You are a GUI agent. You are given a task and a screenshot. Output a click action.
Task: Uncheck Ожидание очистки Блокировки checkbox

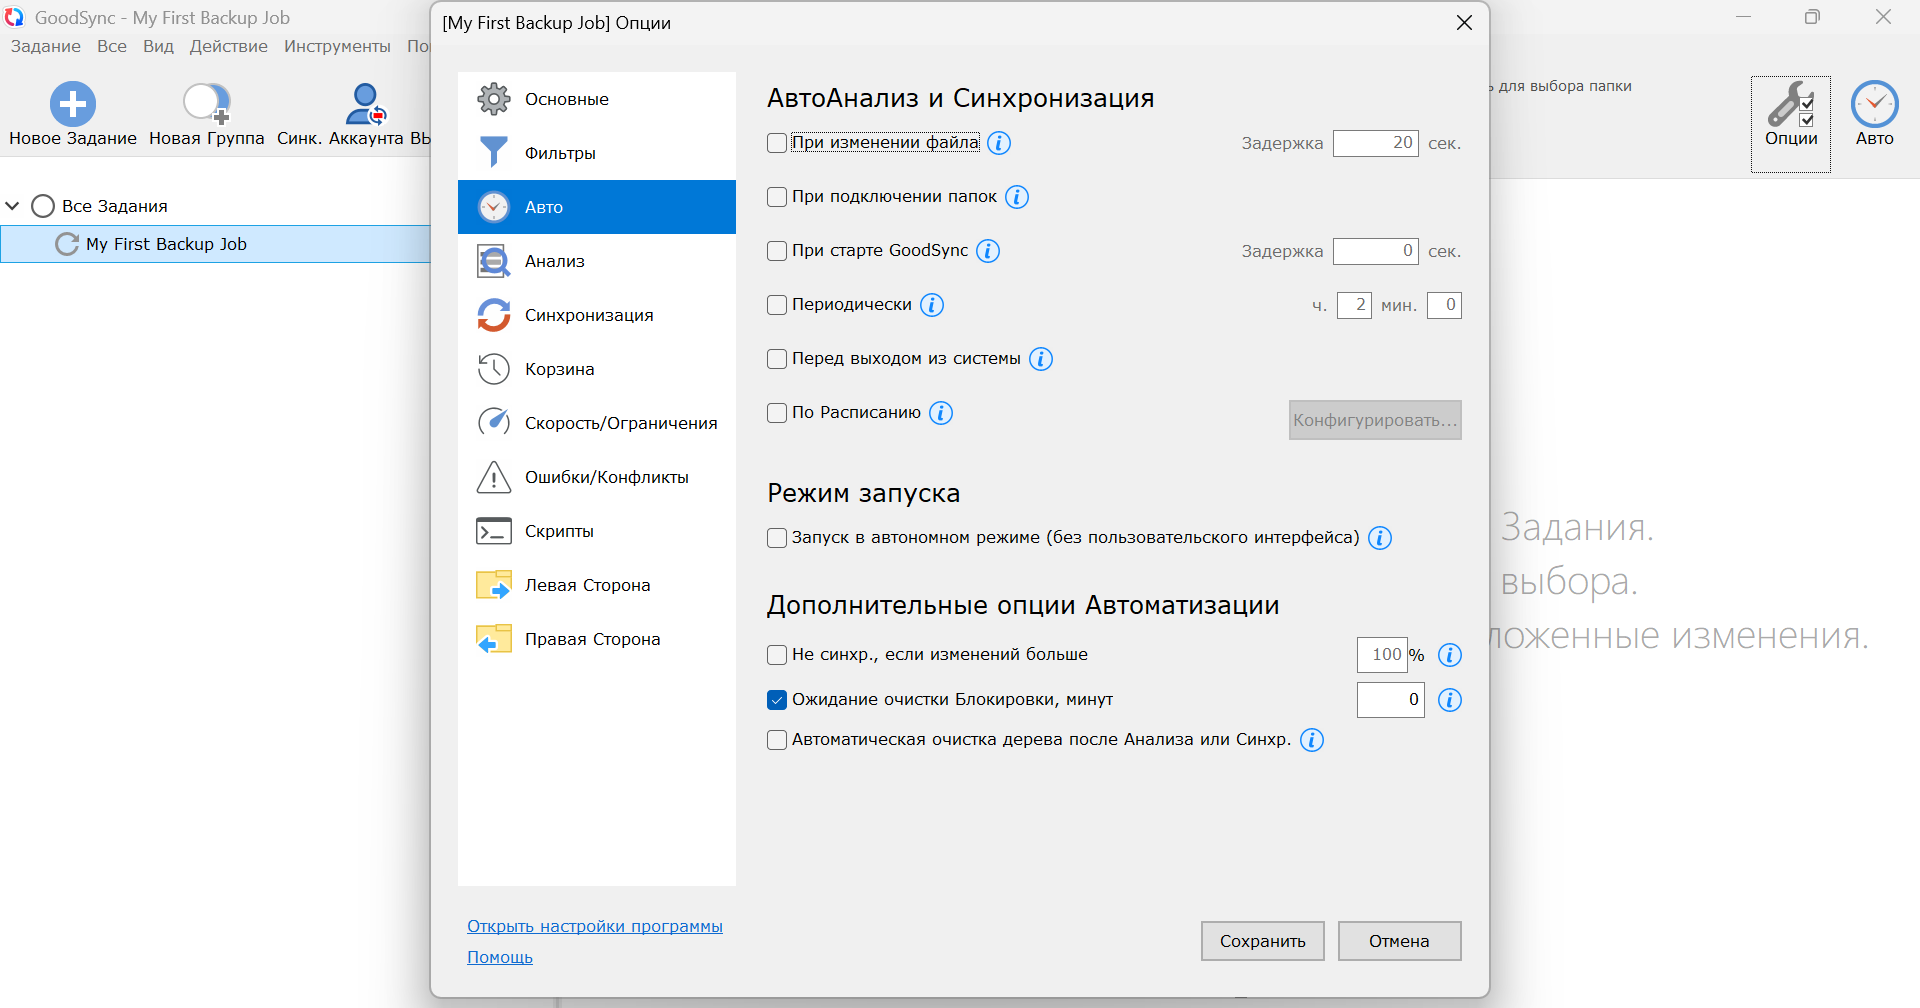(x=777, y=700)
